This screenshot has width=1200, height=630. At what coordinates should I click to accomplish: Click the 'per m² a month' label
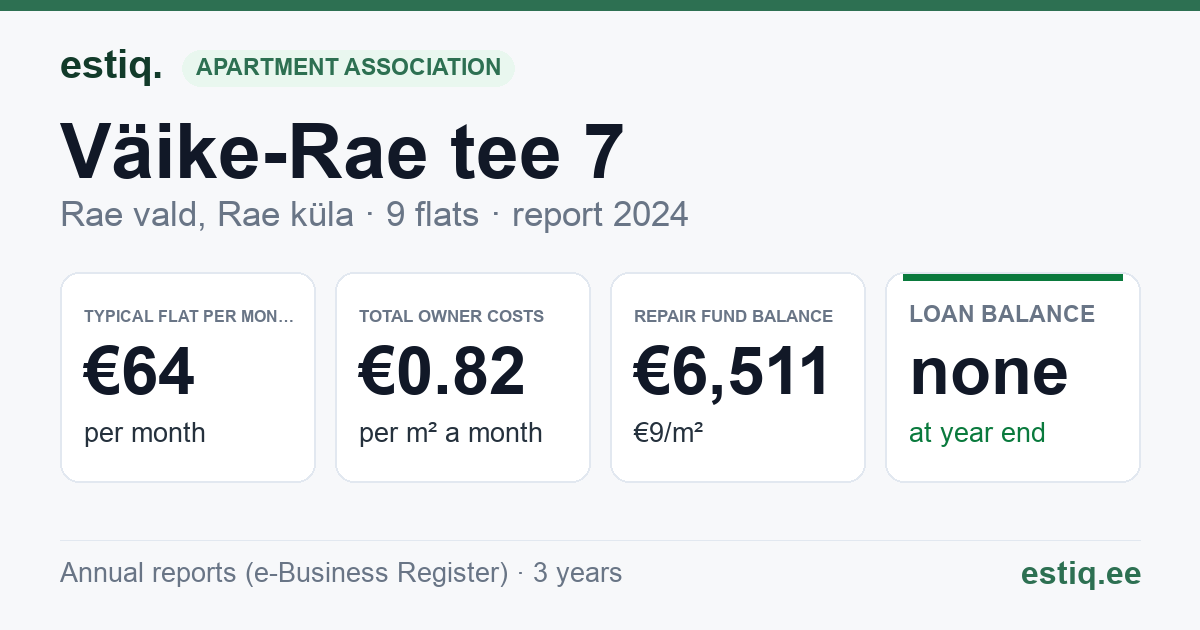pyautogui.click(x=451, y=433)
